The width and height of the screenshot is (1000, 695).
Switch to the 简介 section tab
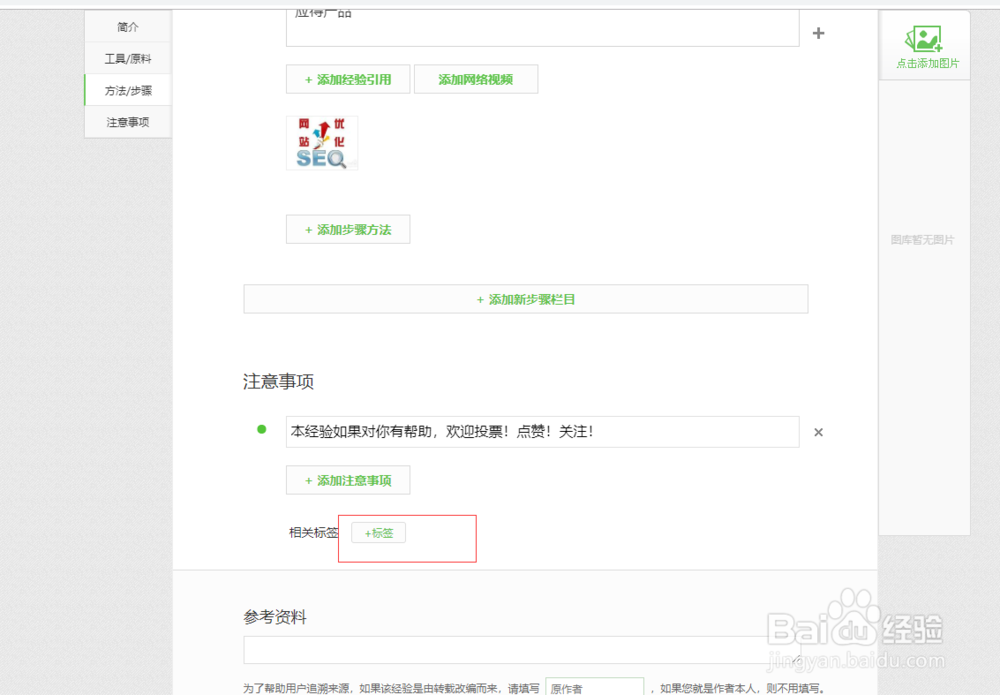tap(127, 27)
